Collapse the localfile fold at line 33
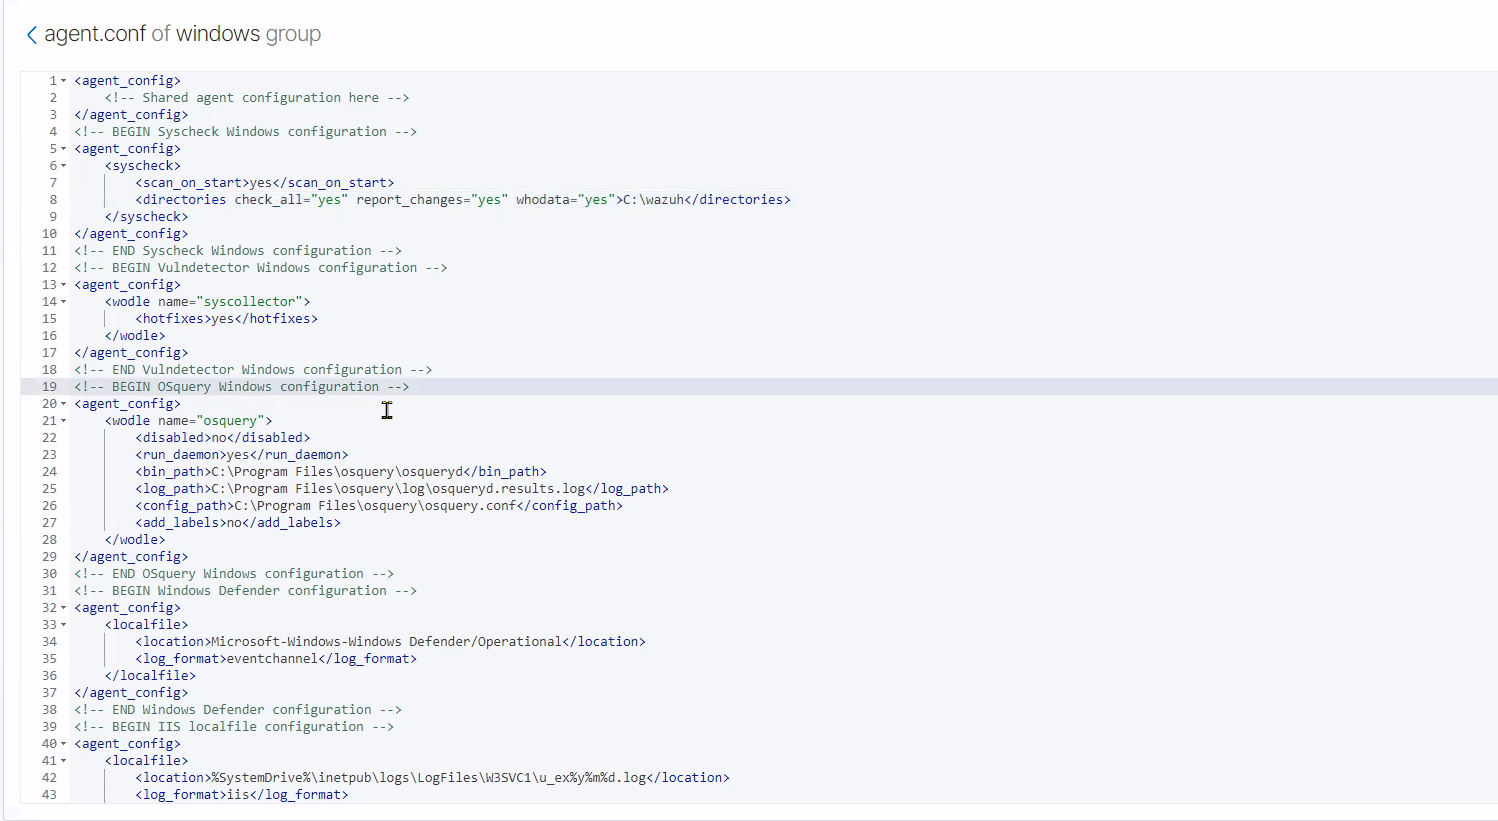The height and width of the screenshot is (821, 1498). [x=64, y=624]
